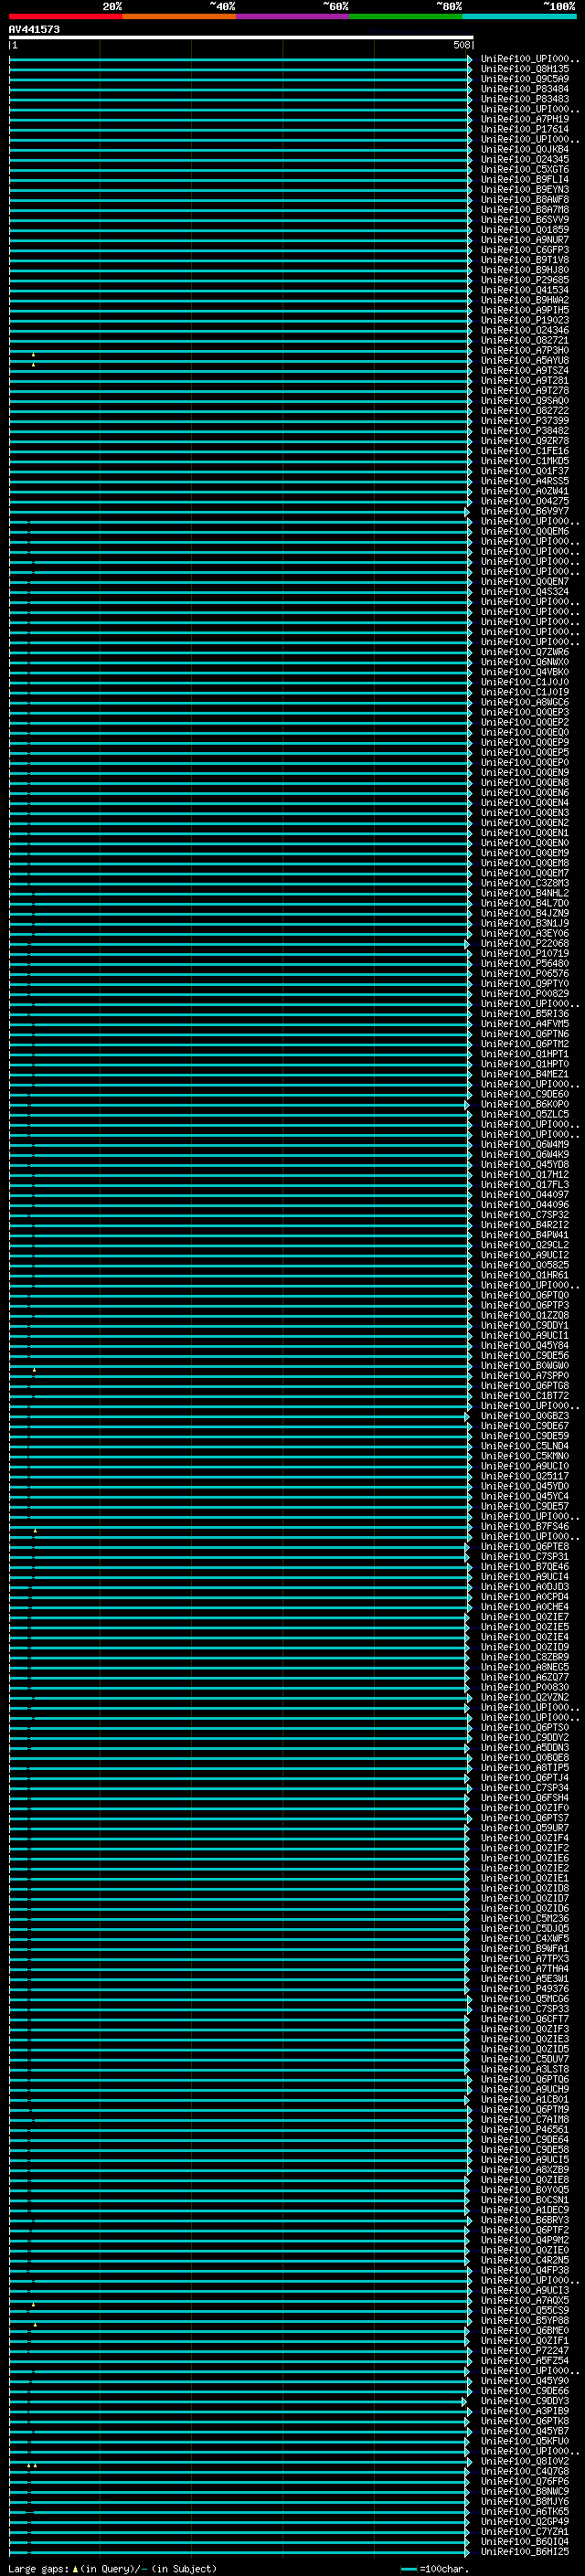Select hit UniRef100_Q01859
The width and height of the screenshot is (585, 2576).
525,229
